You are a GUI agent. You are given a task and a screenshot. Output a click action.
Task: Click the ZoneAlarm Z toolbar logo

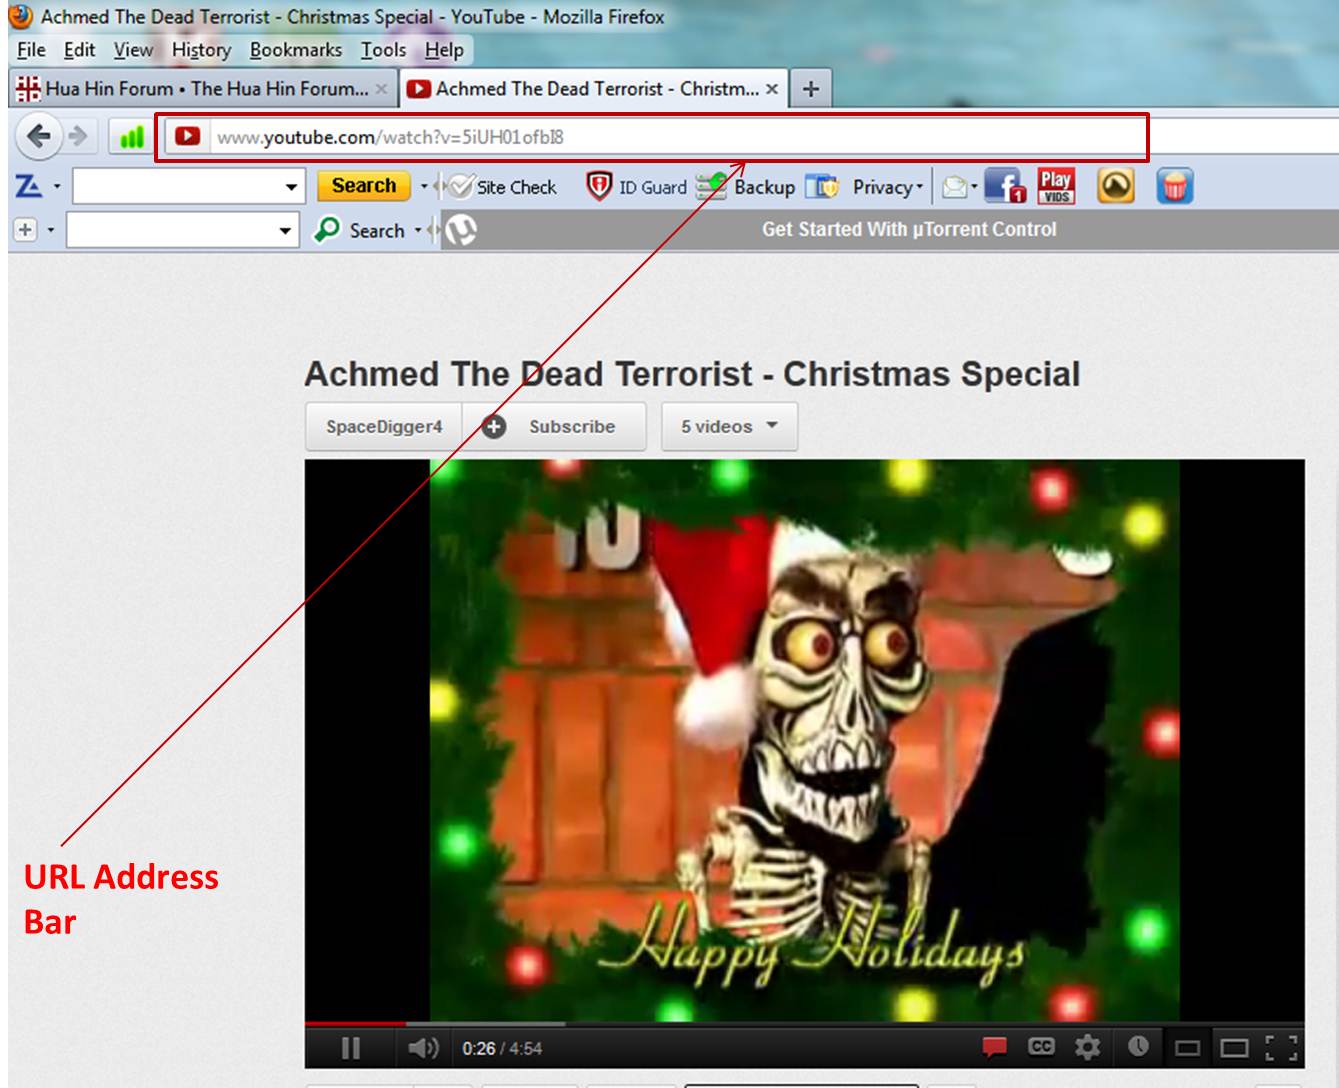tap(28, 186)
